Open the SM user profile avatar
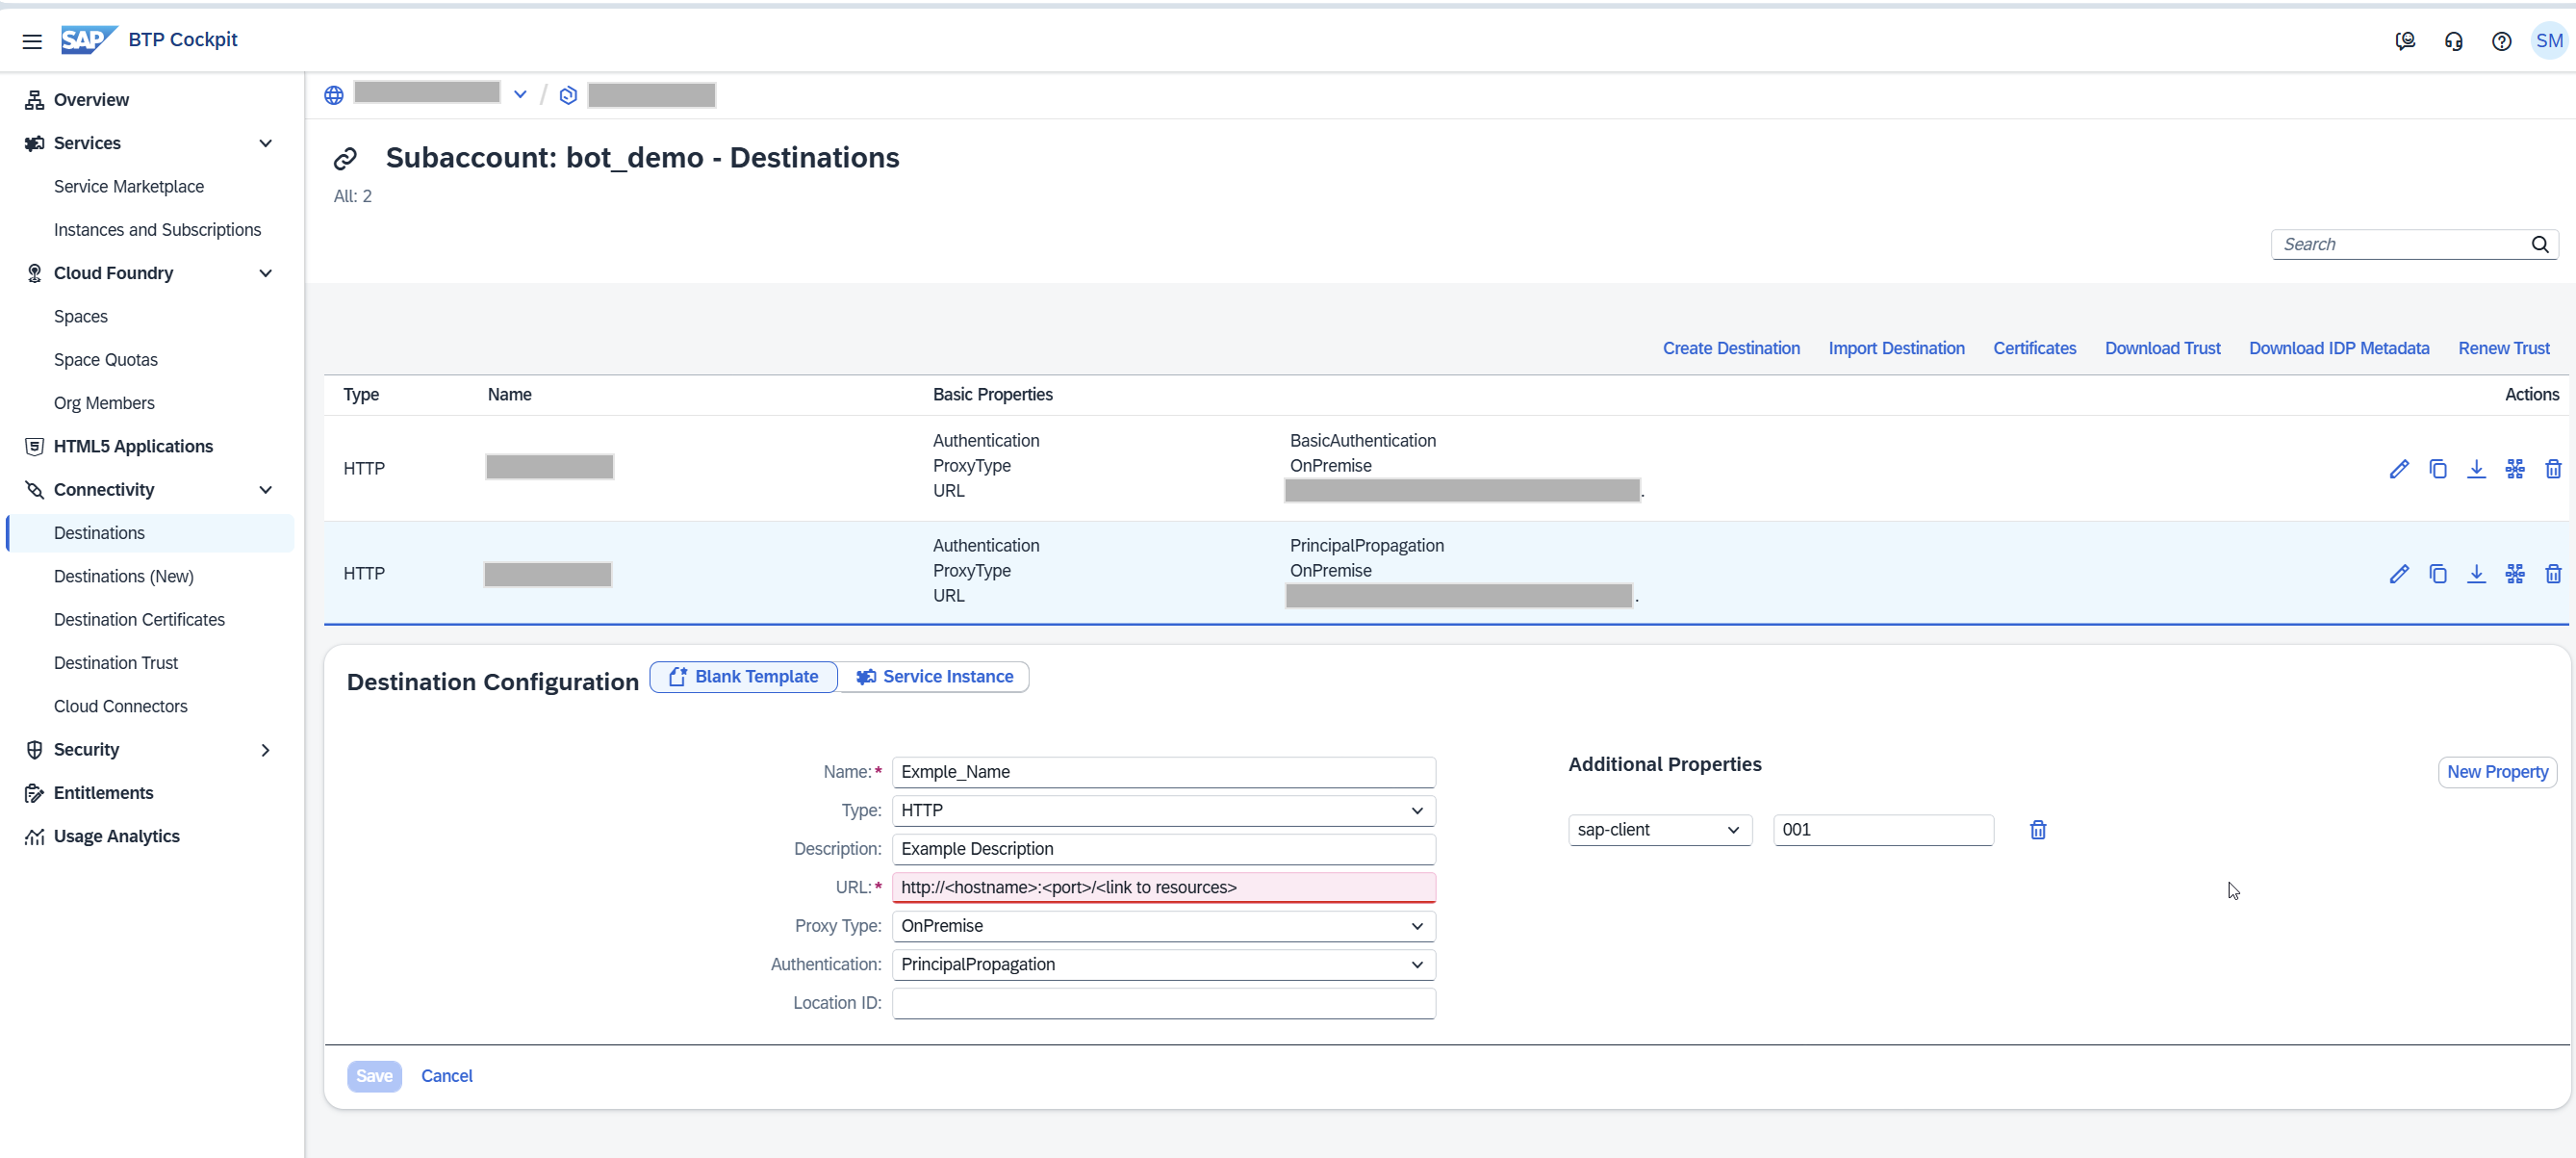The height and width of the screenshot is (1158, 2576). click(x=2549, y=41)
